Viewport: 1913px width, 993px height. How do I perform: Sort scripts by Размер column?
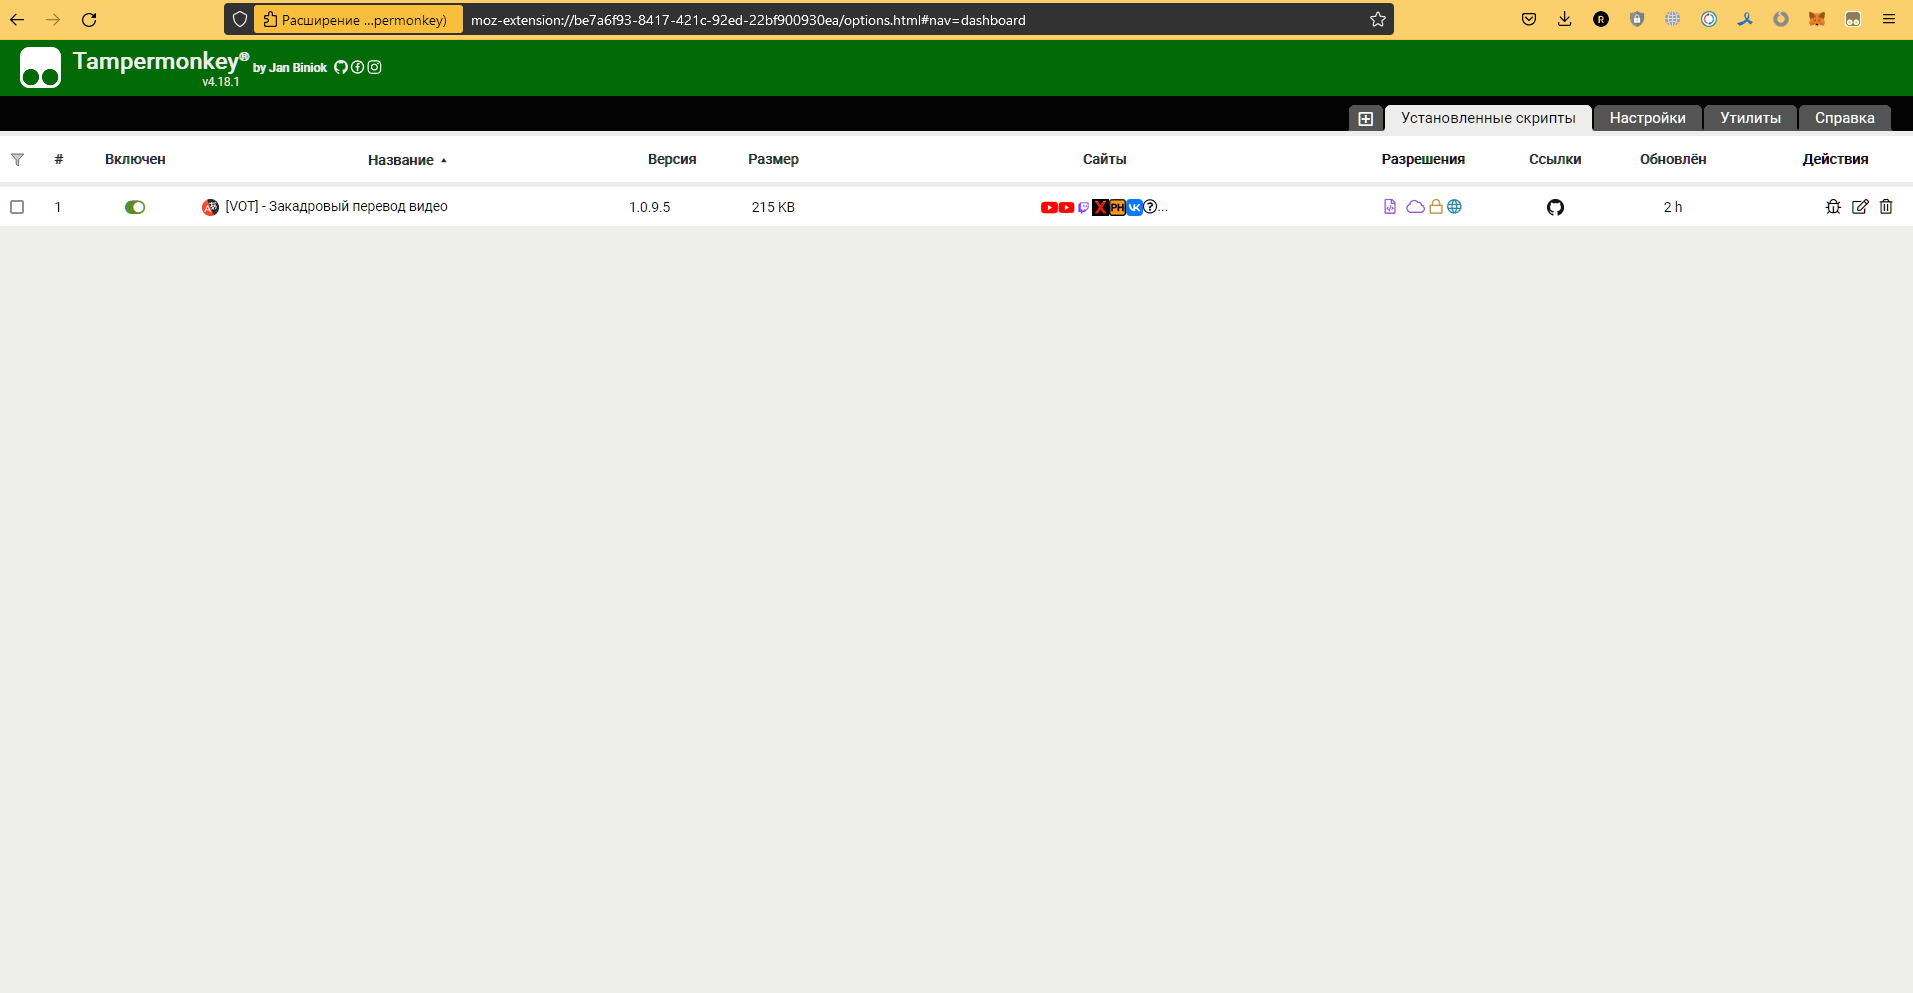(x=773, y=159)
